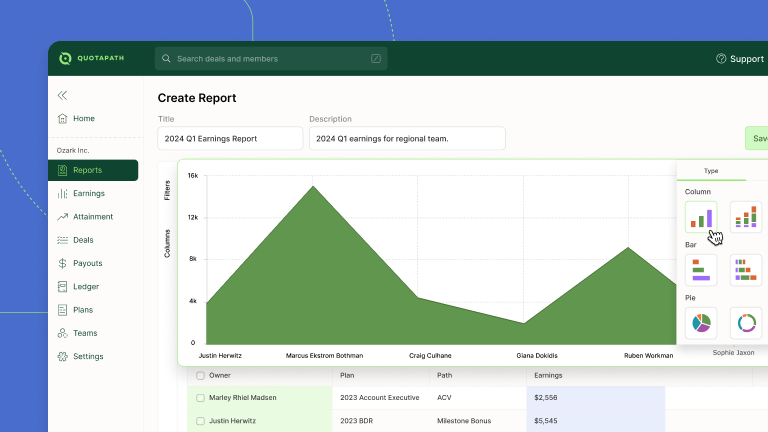Click the report Title input field

click(x=230, y=138)
